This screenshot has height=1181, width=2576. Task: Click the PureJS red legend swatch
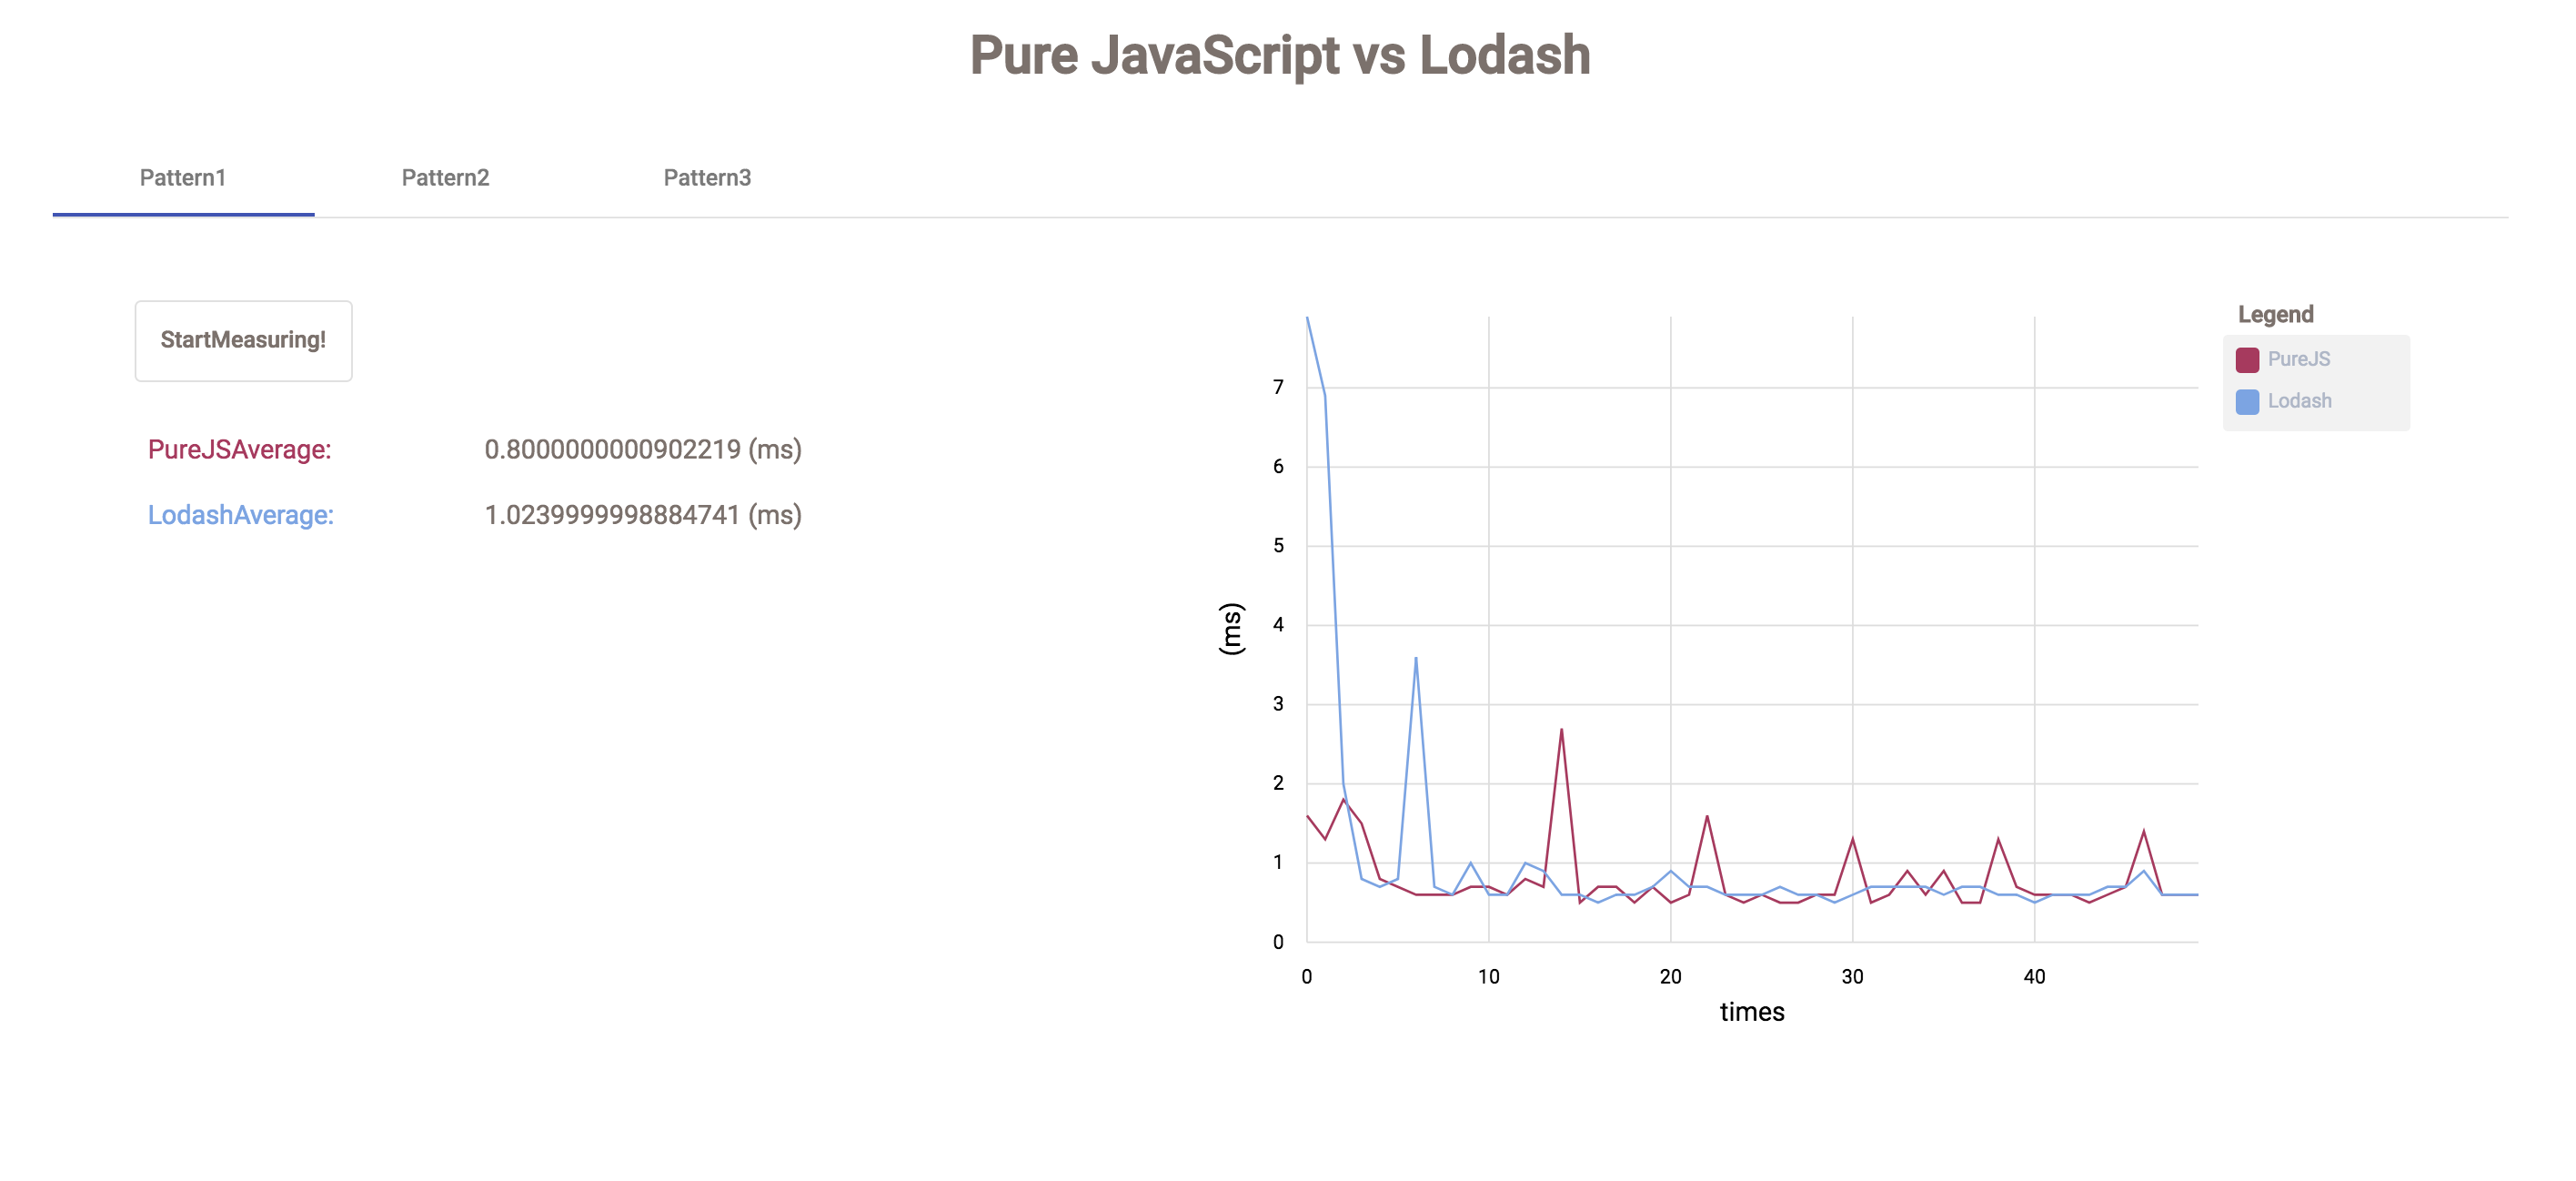tap(2247, 360)
